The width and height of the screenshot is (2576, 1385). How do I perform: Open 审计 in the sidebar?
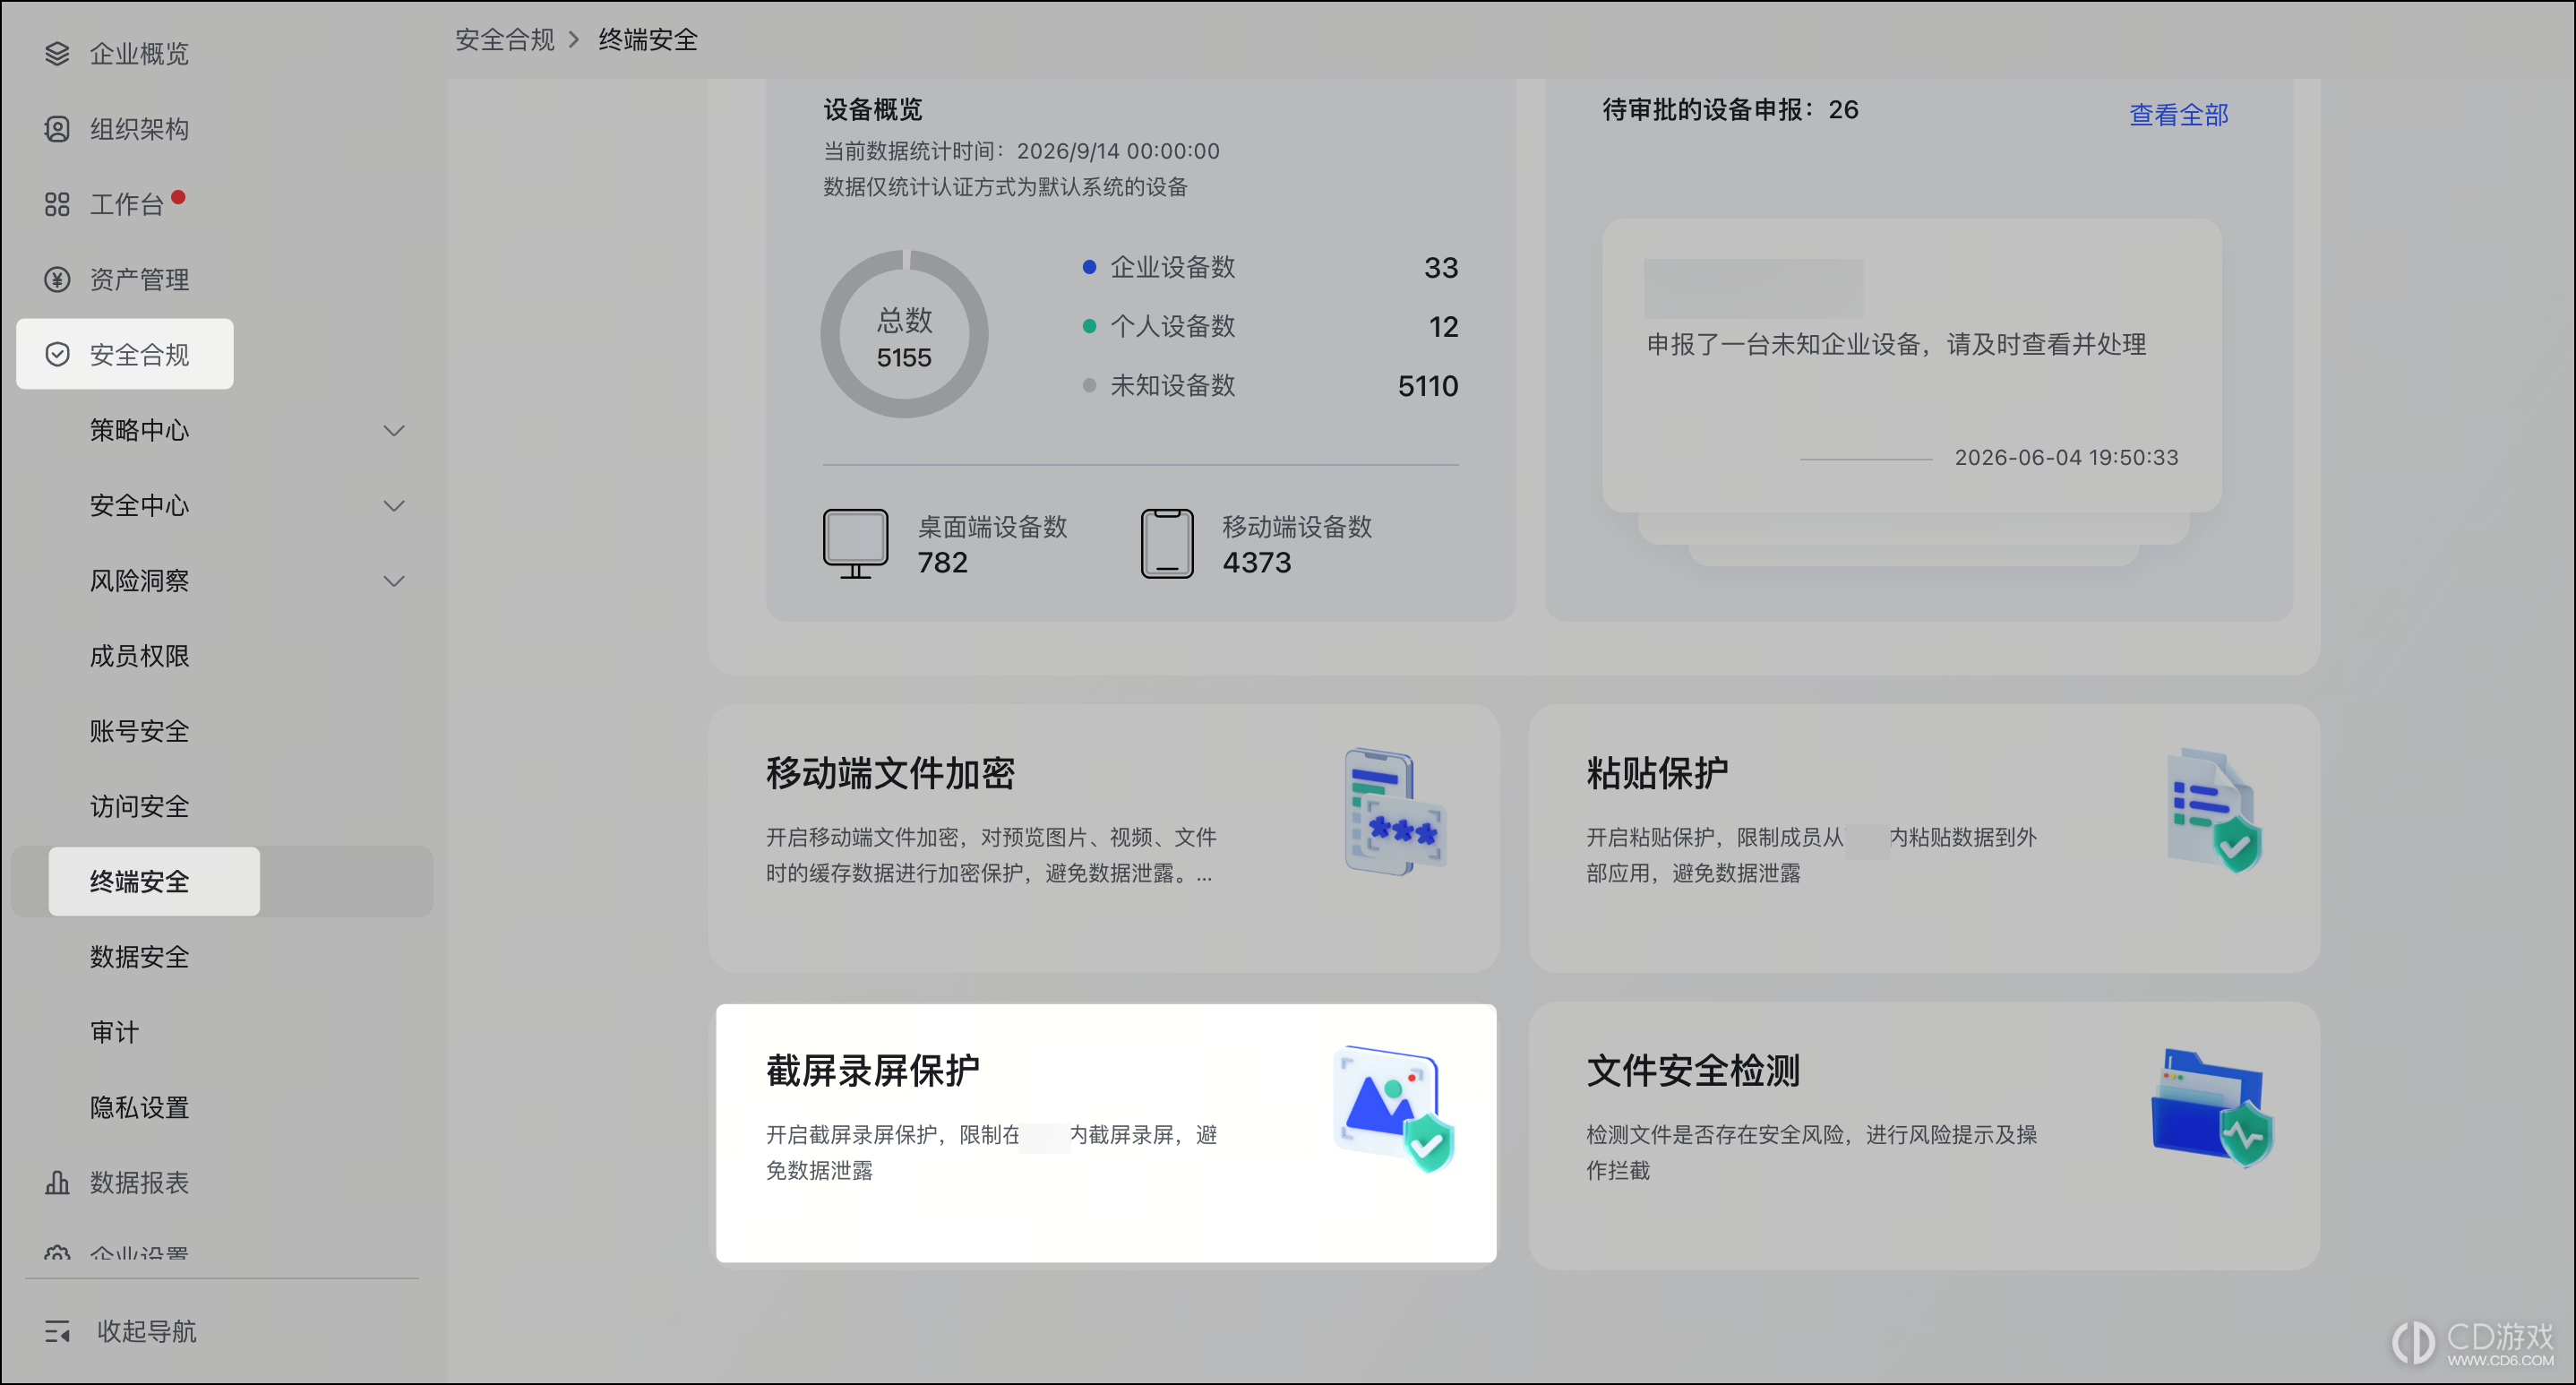pos(114,1032)
